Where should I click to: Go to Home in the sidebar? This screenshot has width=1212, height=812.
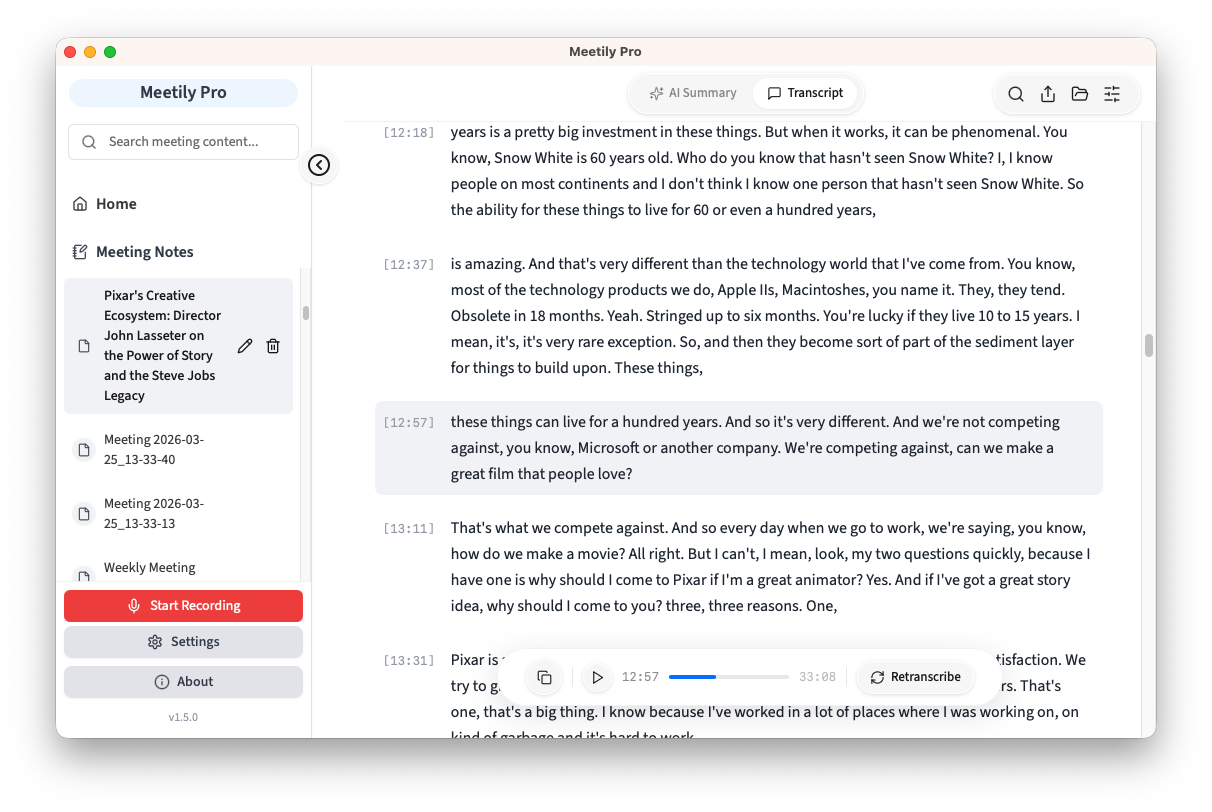[x=116, y=204]
